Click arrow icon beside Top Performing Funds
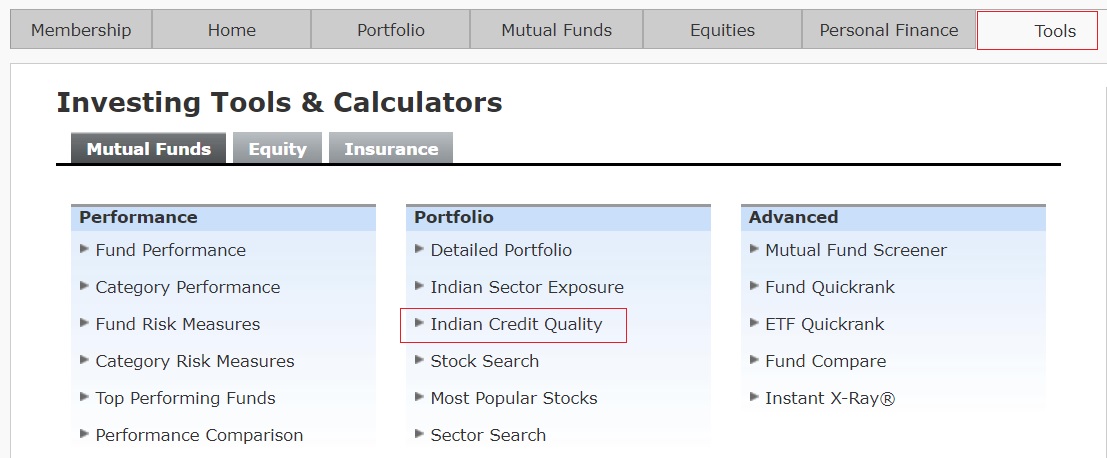Screen dimensions: 1107x458 [85, 397]
